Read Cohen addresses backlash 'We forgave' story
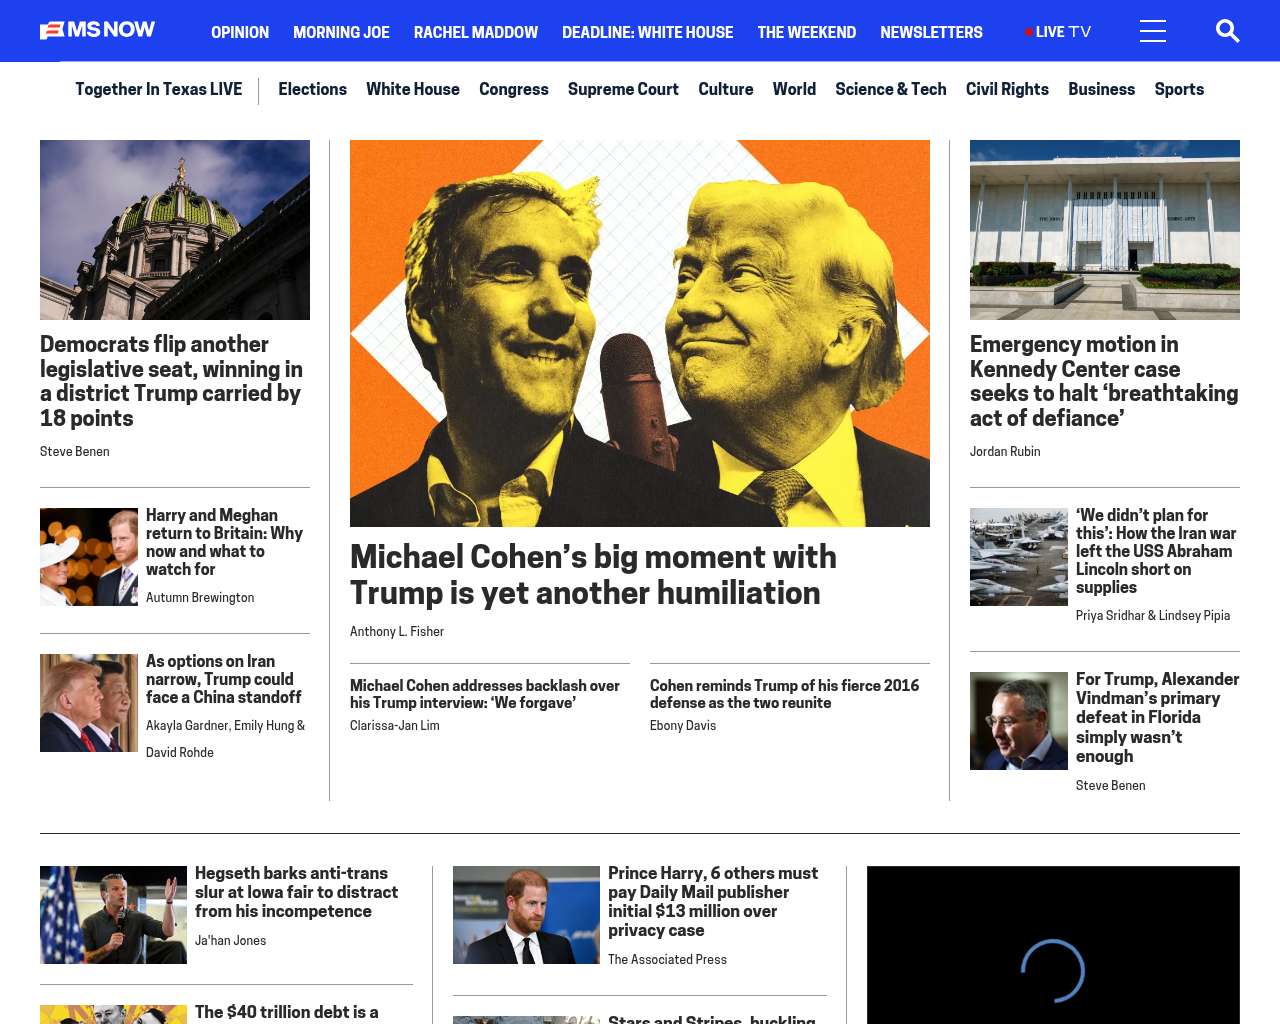This screenshot has height=1024, width=1280. (485, 694)
